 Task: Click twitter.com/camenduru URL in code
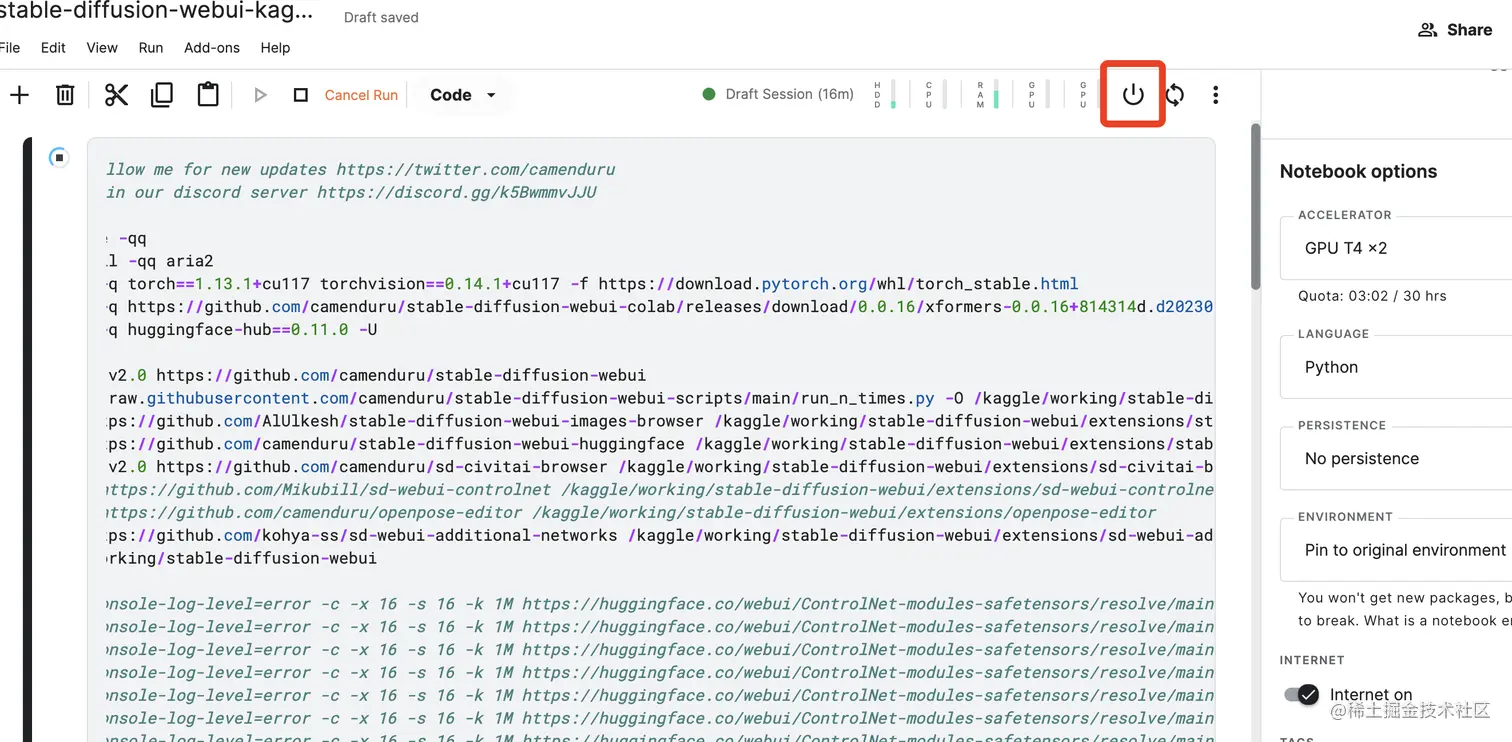pyautogui.click(x=476, y=169)
